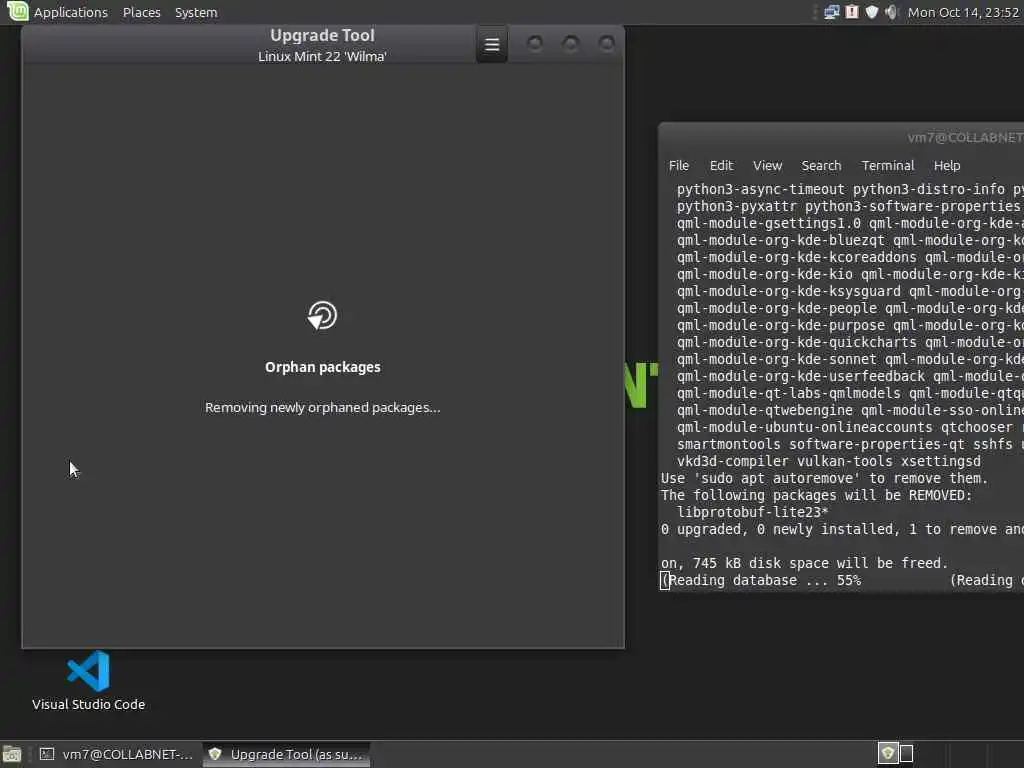Click the show desktop button in the bottom panel
The height and width of the screenshot is (768, 1024).
[x=12, y=754]
